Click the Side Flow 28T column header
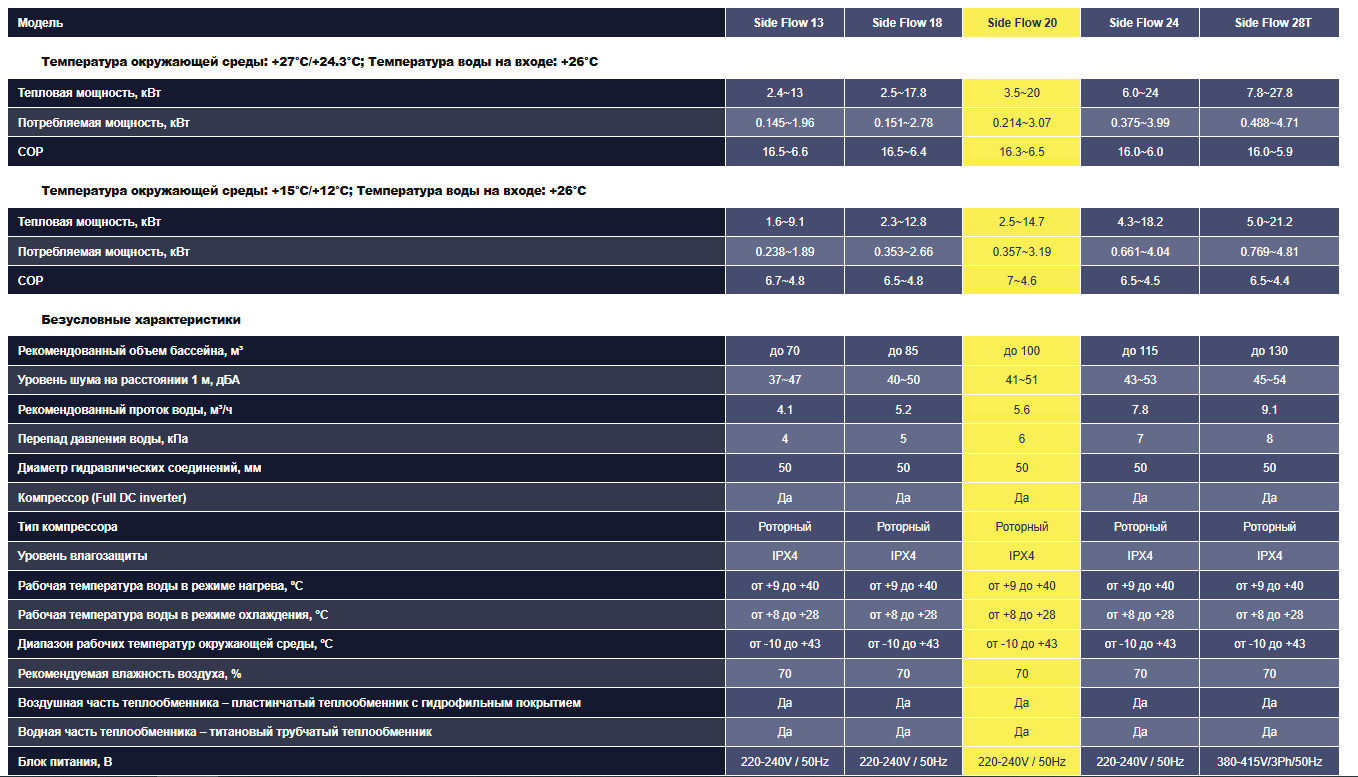This screenshot has width=1358, height=777. [1269, 23]
